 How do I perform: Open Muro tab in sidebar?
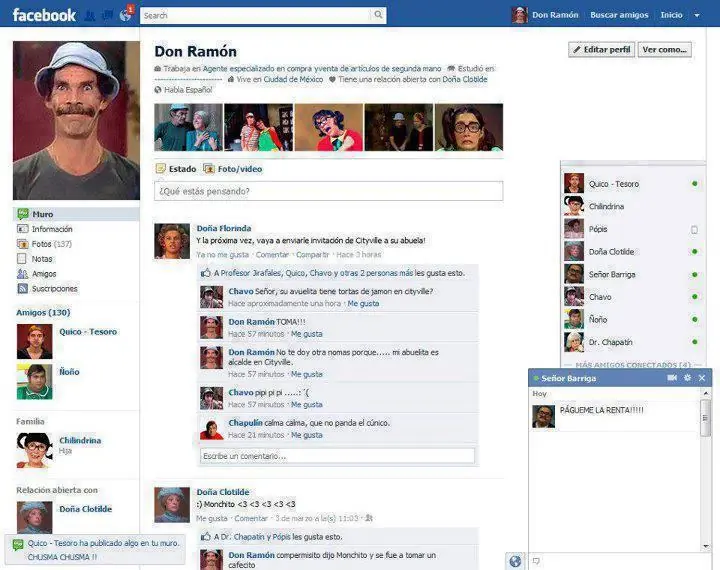[76, 214]
